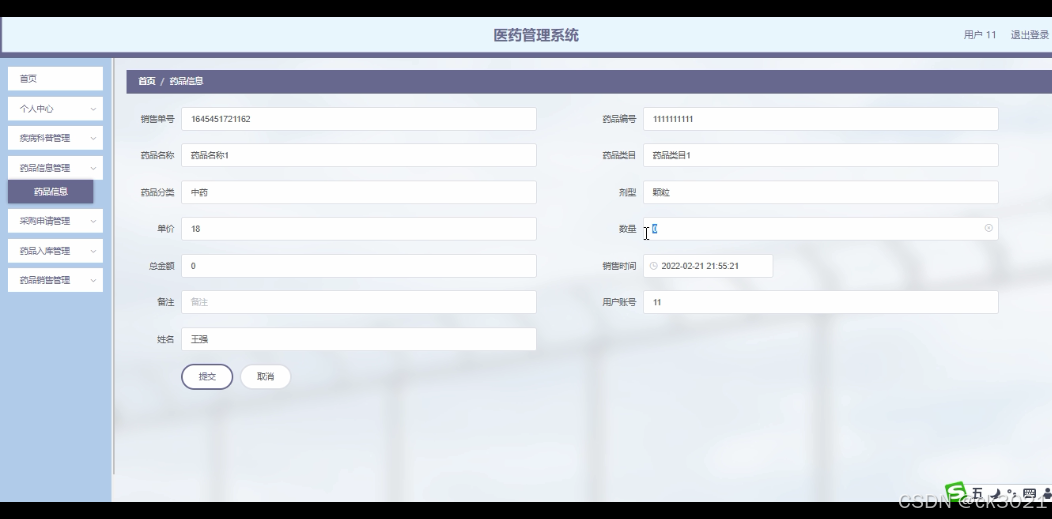Open the clock icon in 销售时间 field
Image resolution: width=1052 pixels, height=519 pixels.
pos(653,266)
